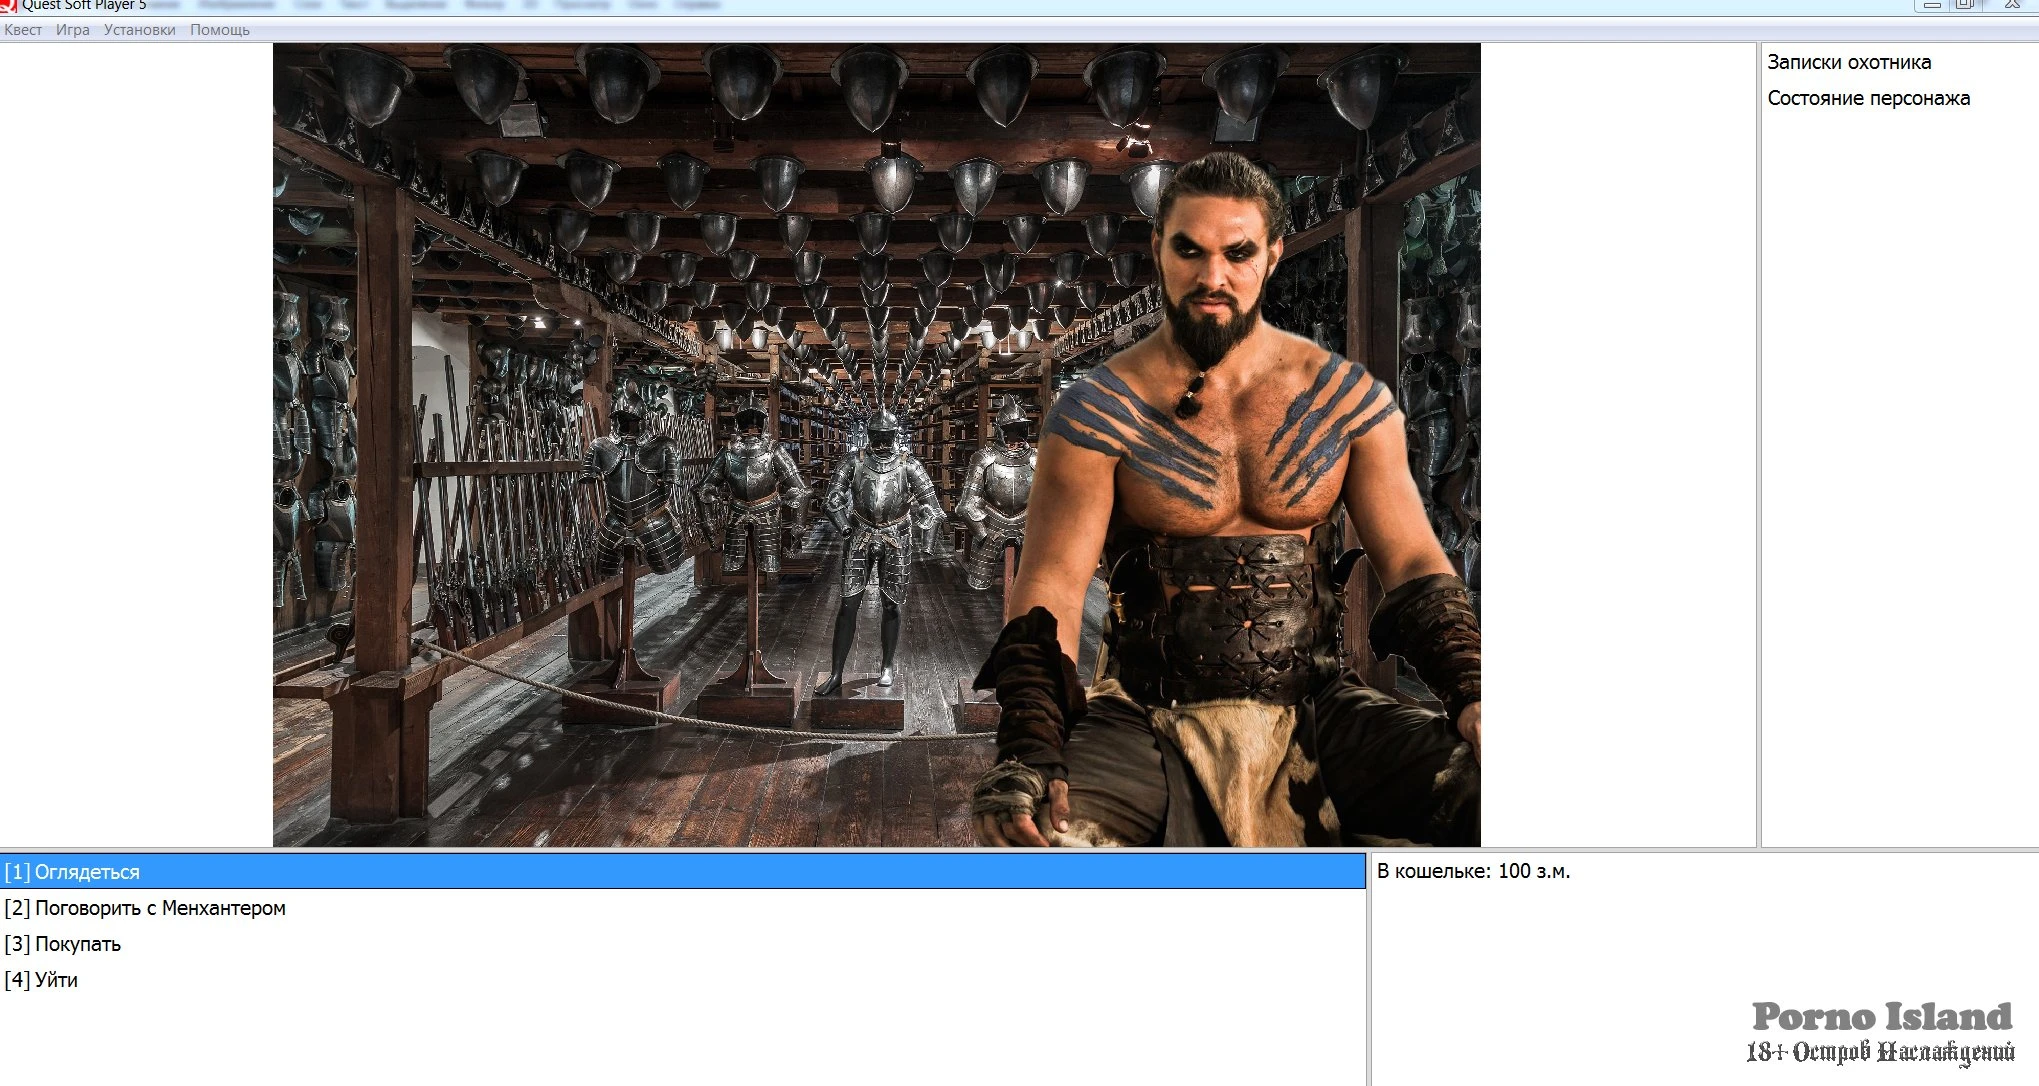Maximize the Quest Soft Player window
Image resolution: width=2039 pixels, height=1086 pixels.
1964,5
